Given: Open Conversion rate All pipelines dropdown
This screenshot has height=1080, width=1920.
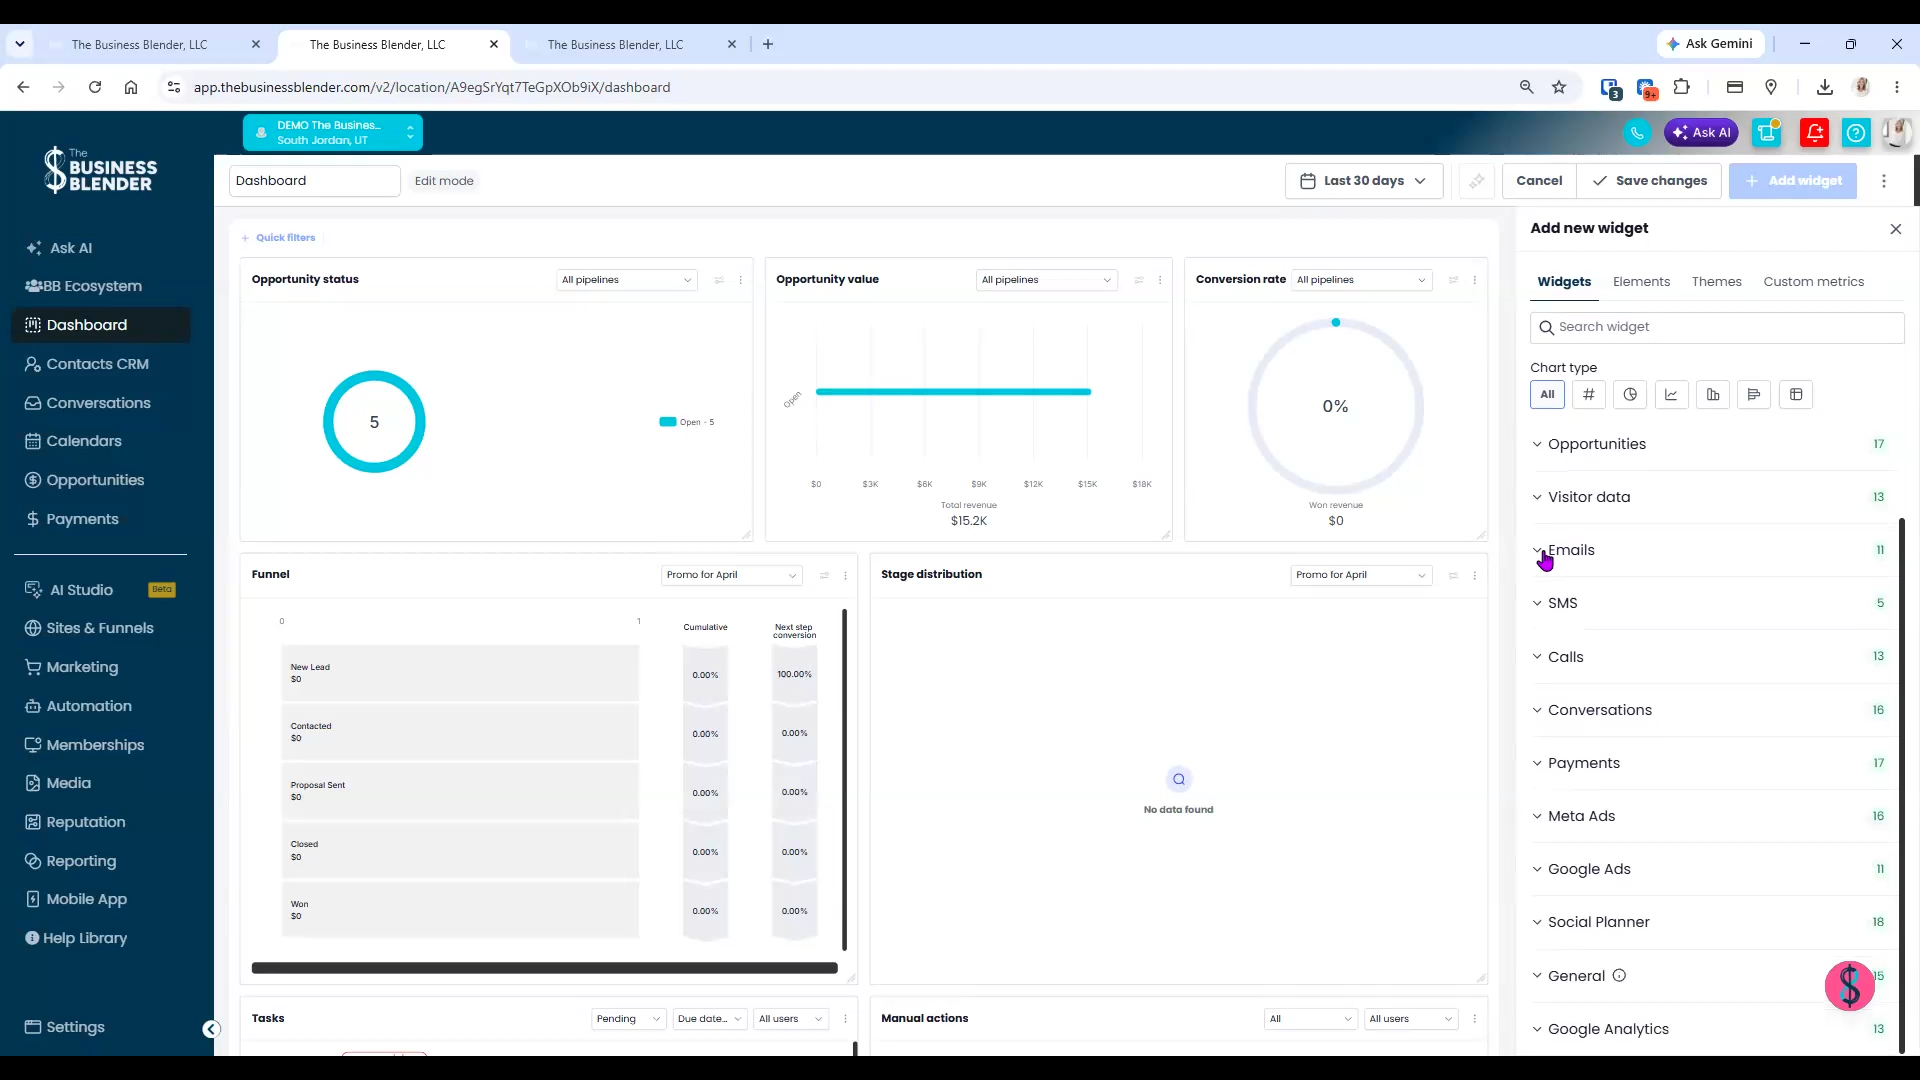Looking at the screenshot, I should point(1362,280).
